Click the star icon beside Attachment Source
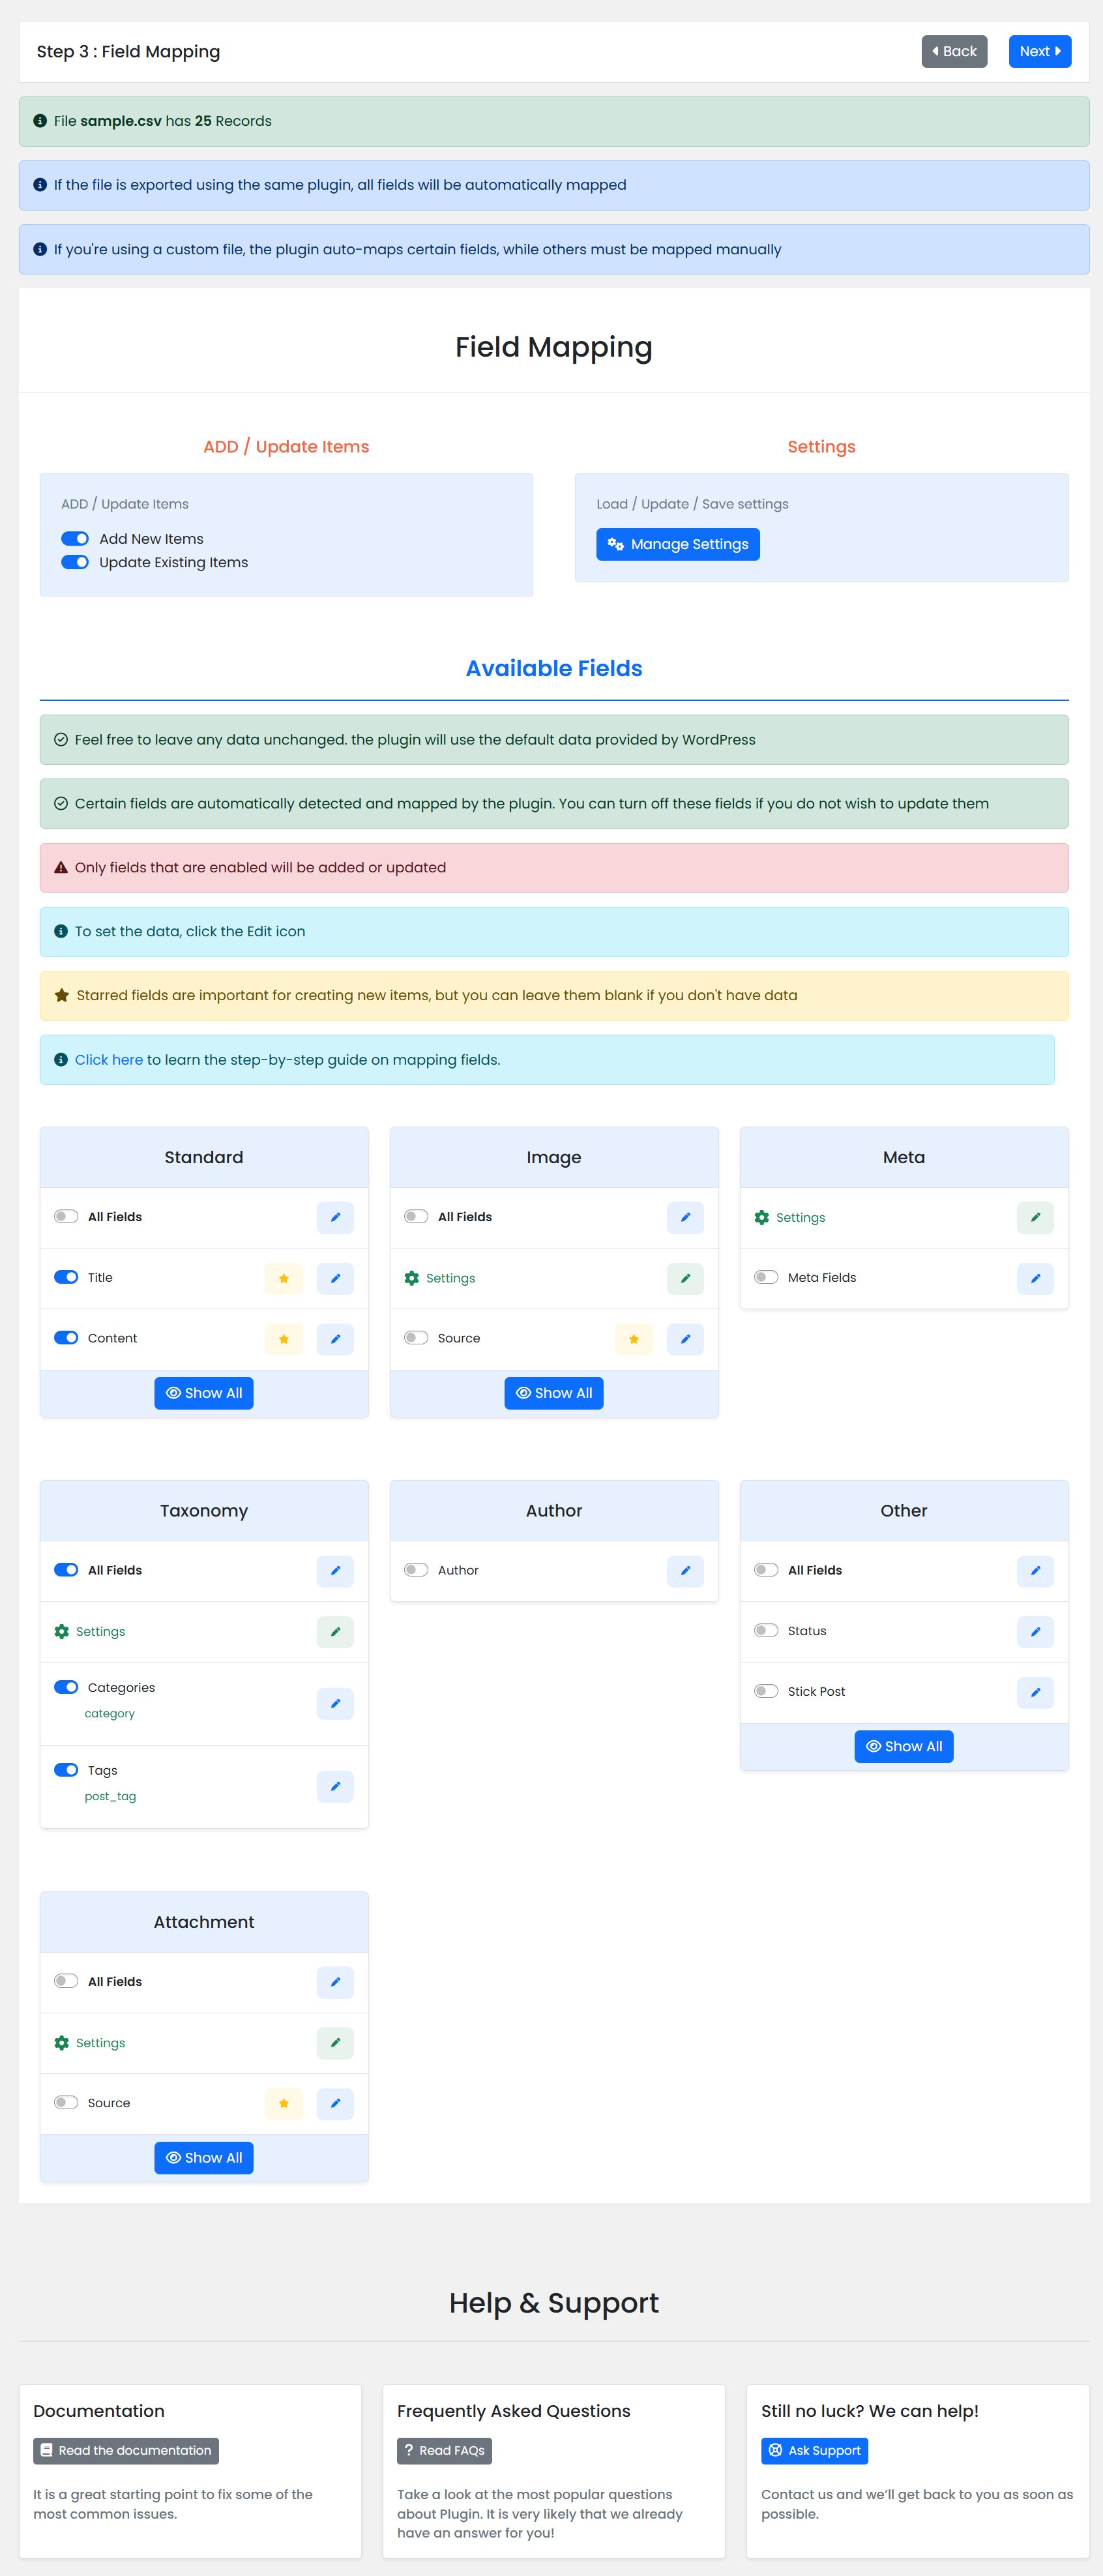The image size is (1103, 2576). tap(284, 2103)
